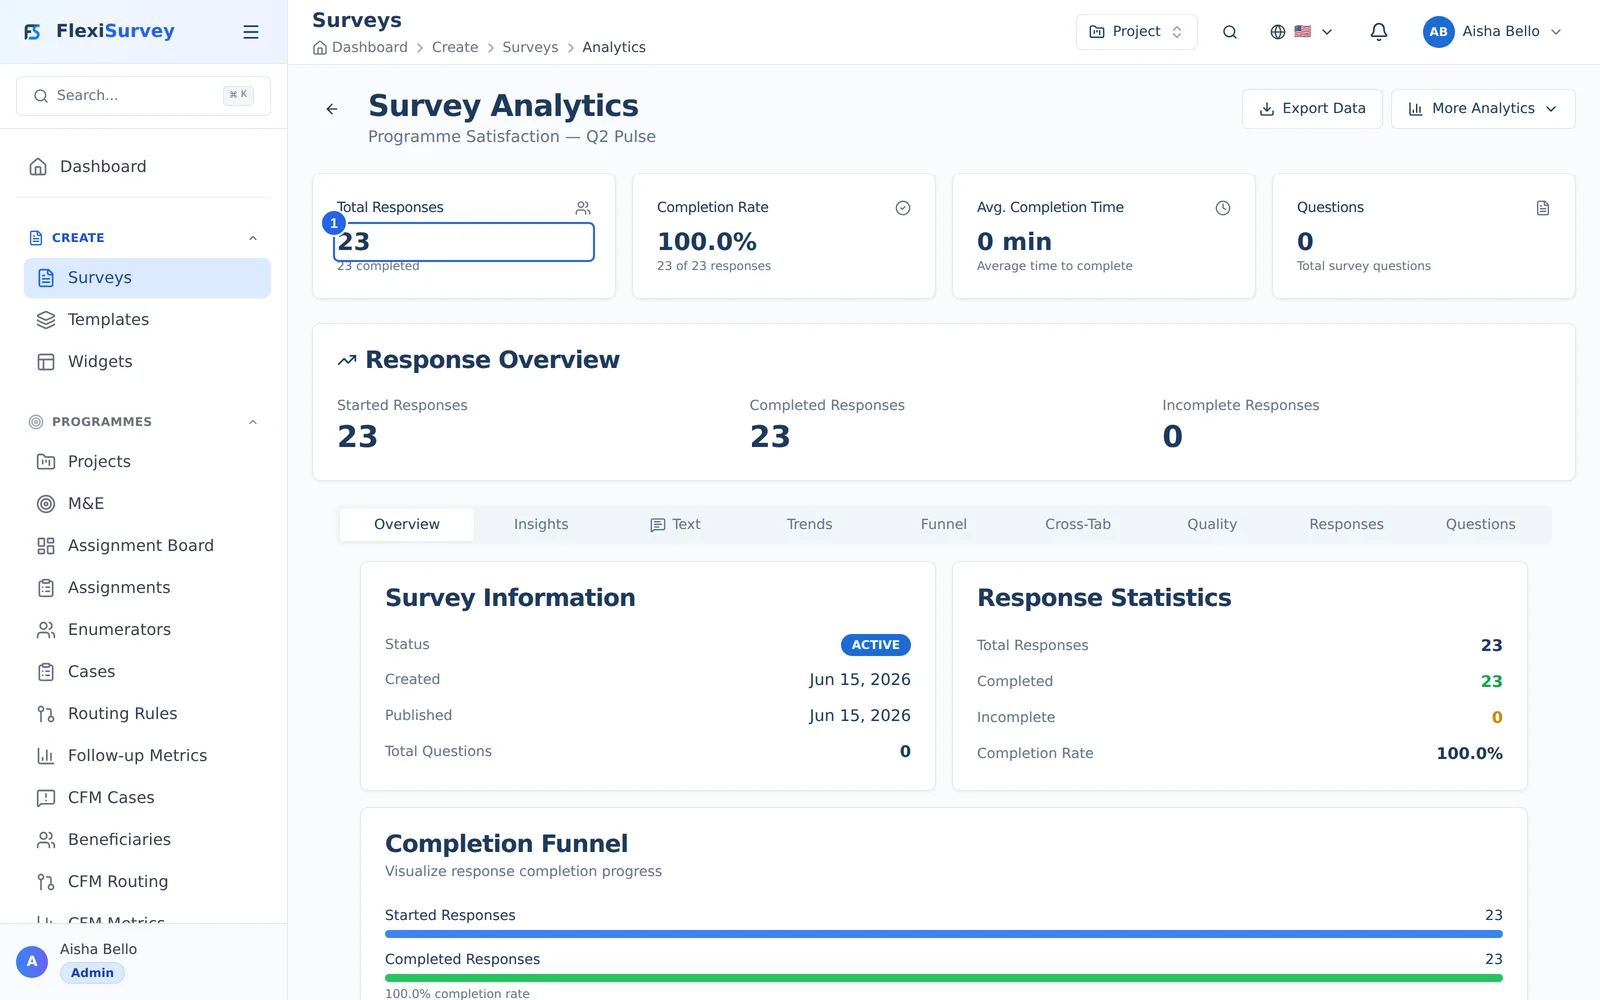Click the Completed Responses green progress bar
The image size is (1600, 1000).
point(943,978)
